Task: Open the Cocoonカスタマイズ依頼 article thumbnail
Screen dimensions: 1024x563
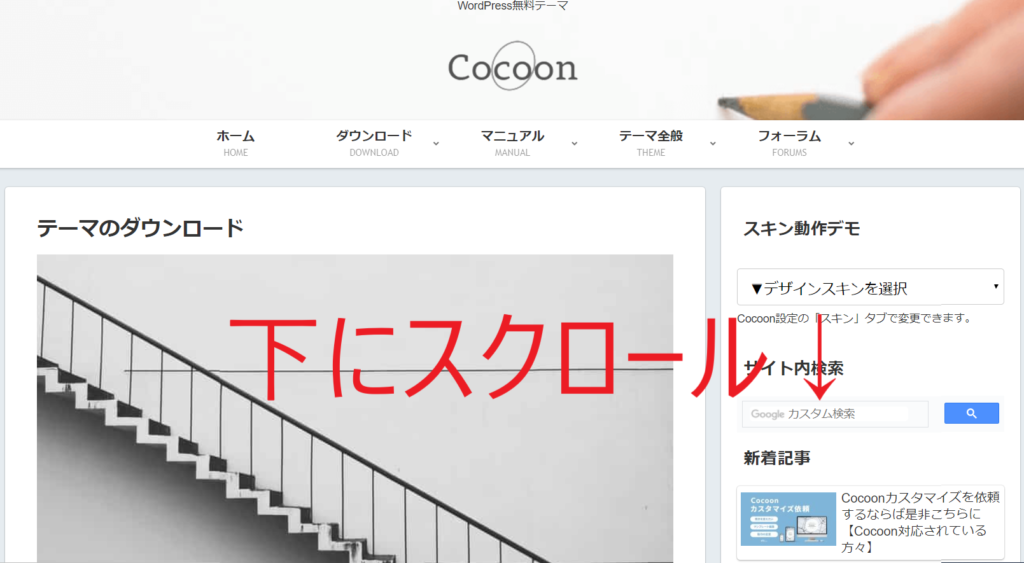Action: (x=788, y=519)
